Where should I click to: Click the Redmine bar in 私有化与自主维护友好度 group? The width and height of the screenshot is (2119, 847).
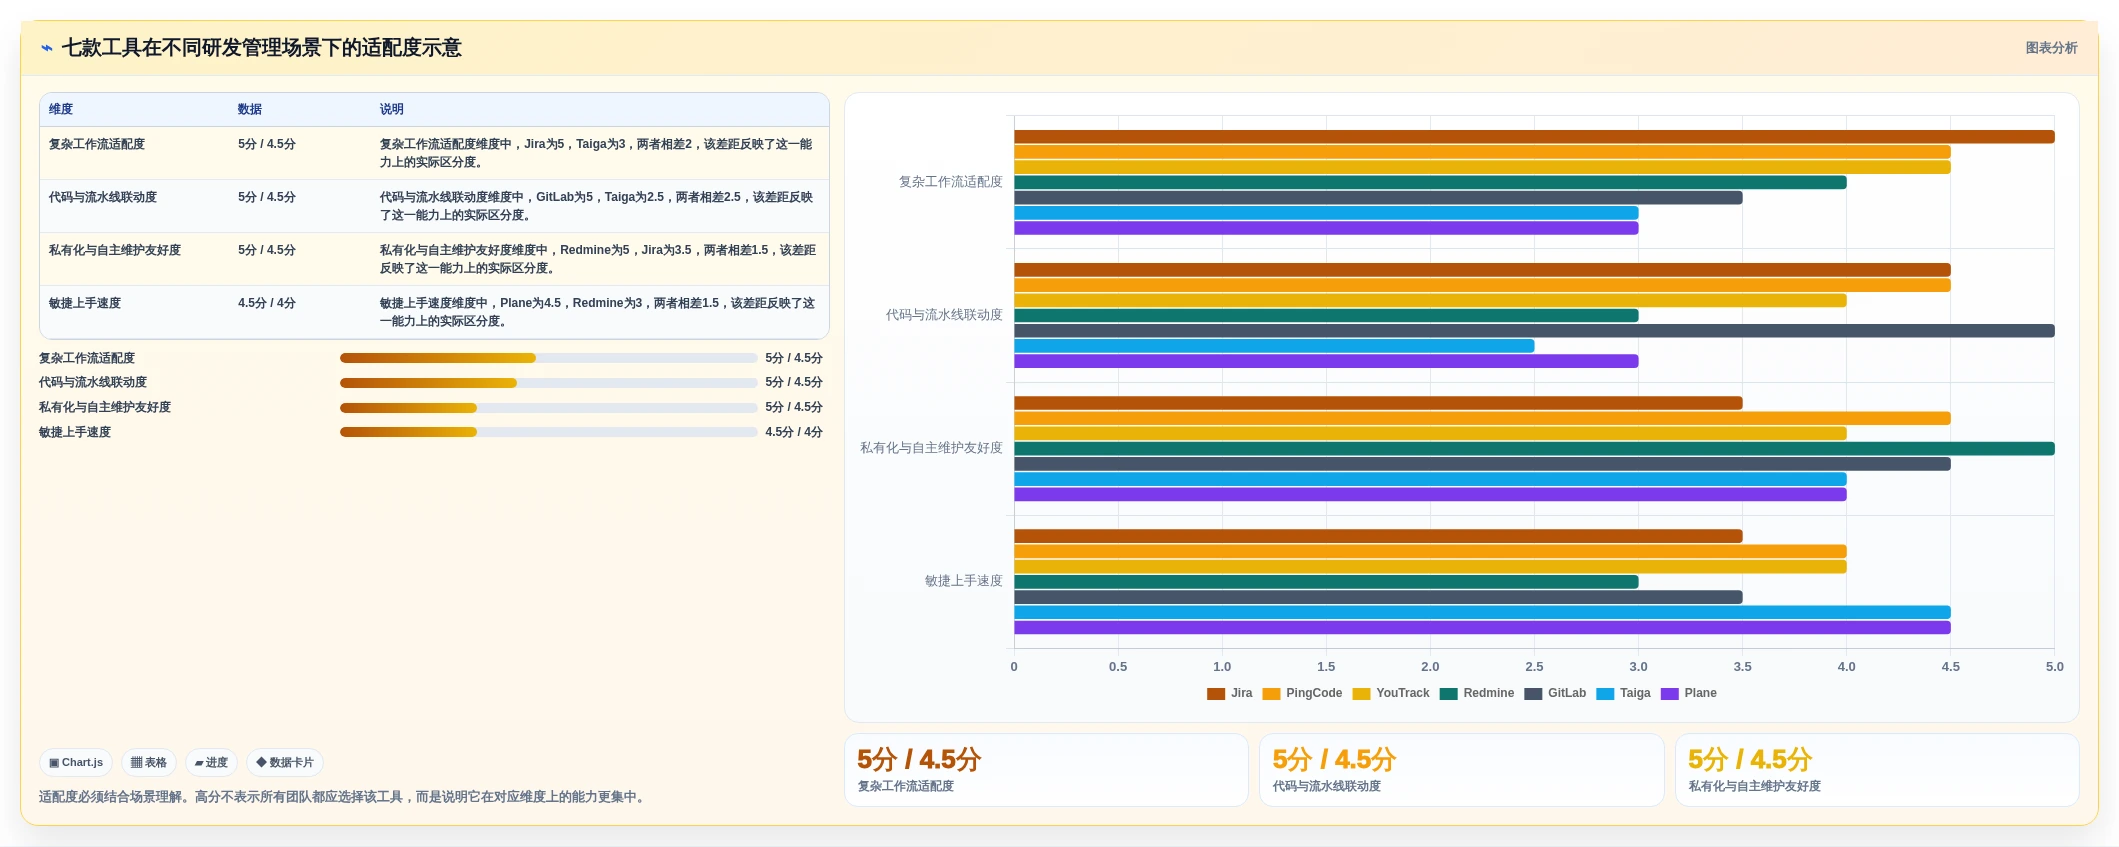tap(1534, 449)
